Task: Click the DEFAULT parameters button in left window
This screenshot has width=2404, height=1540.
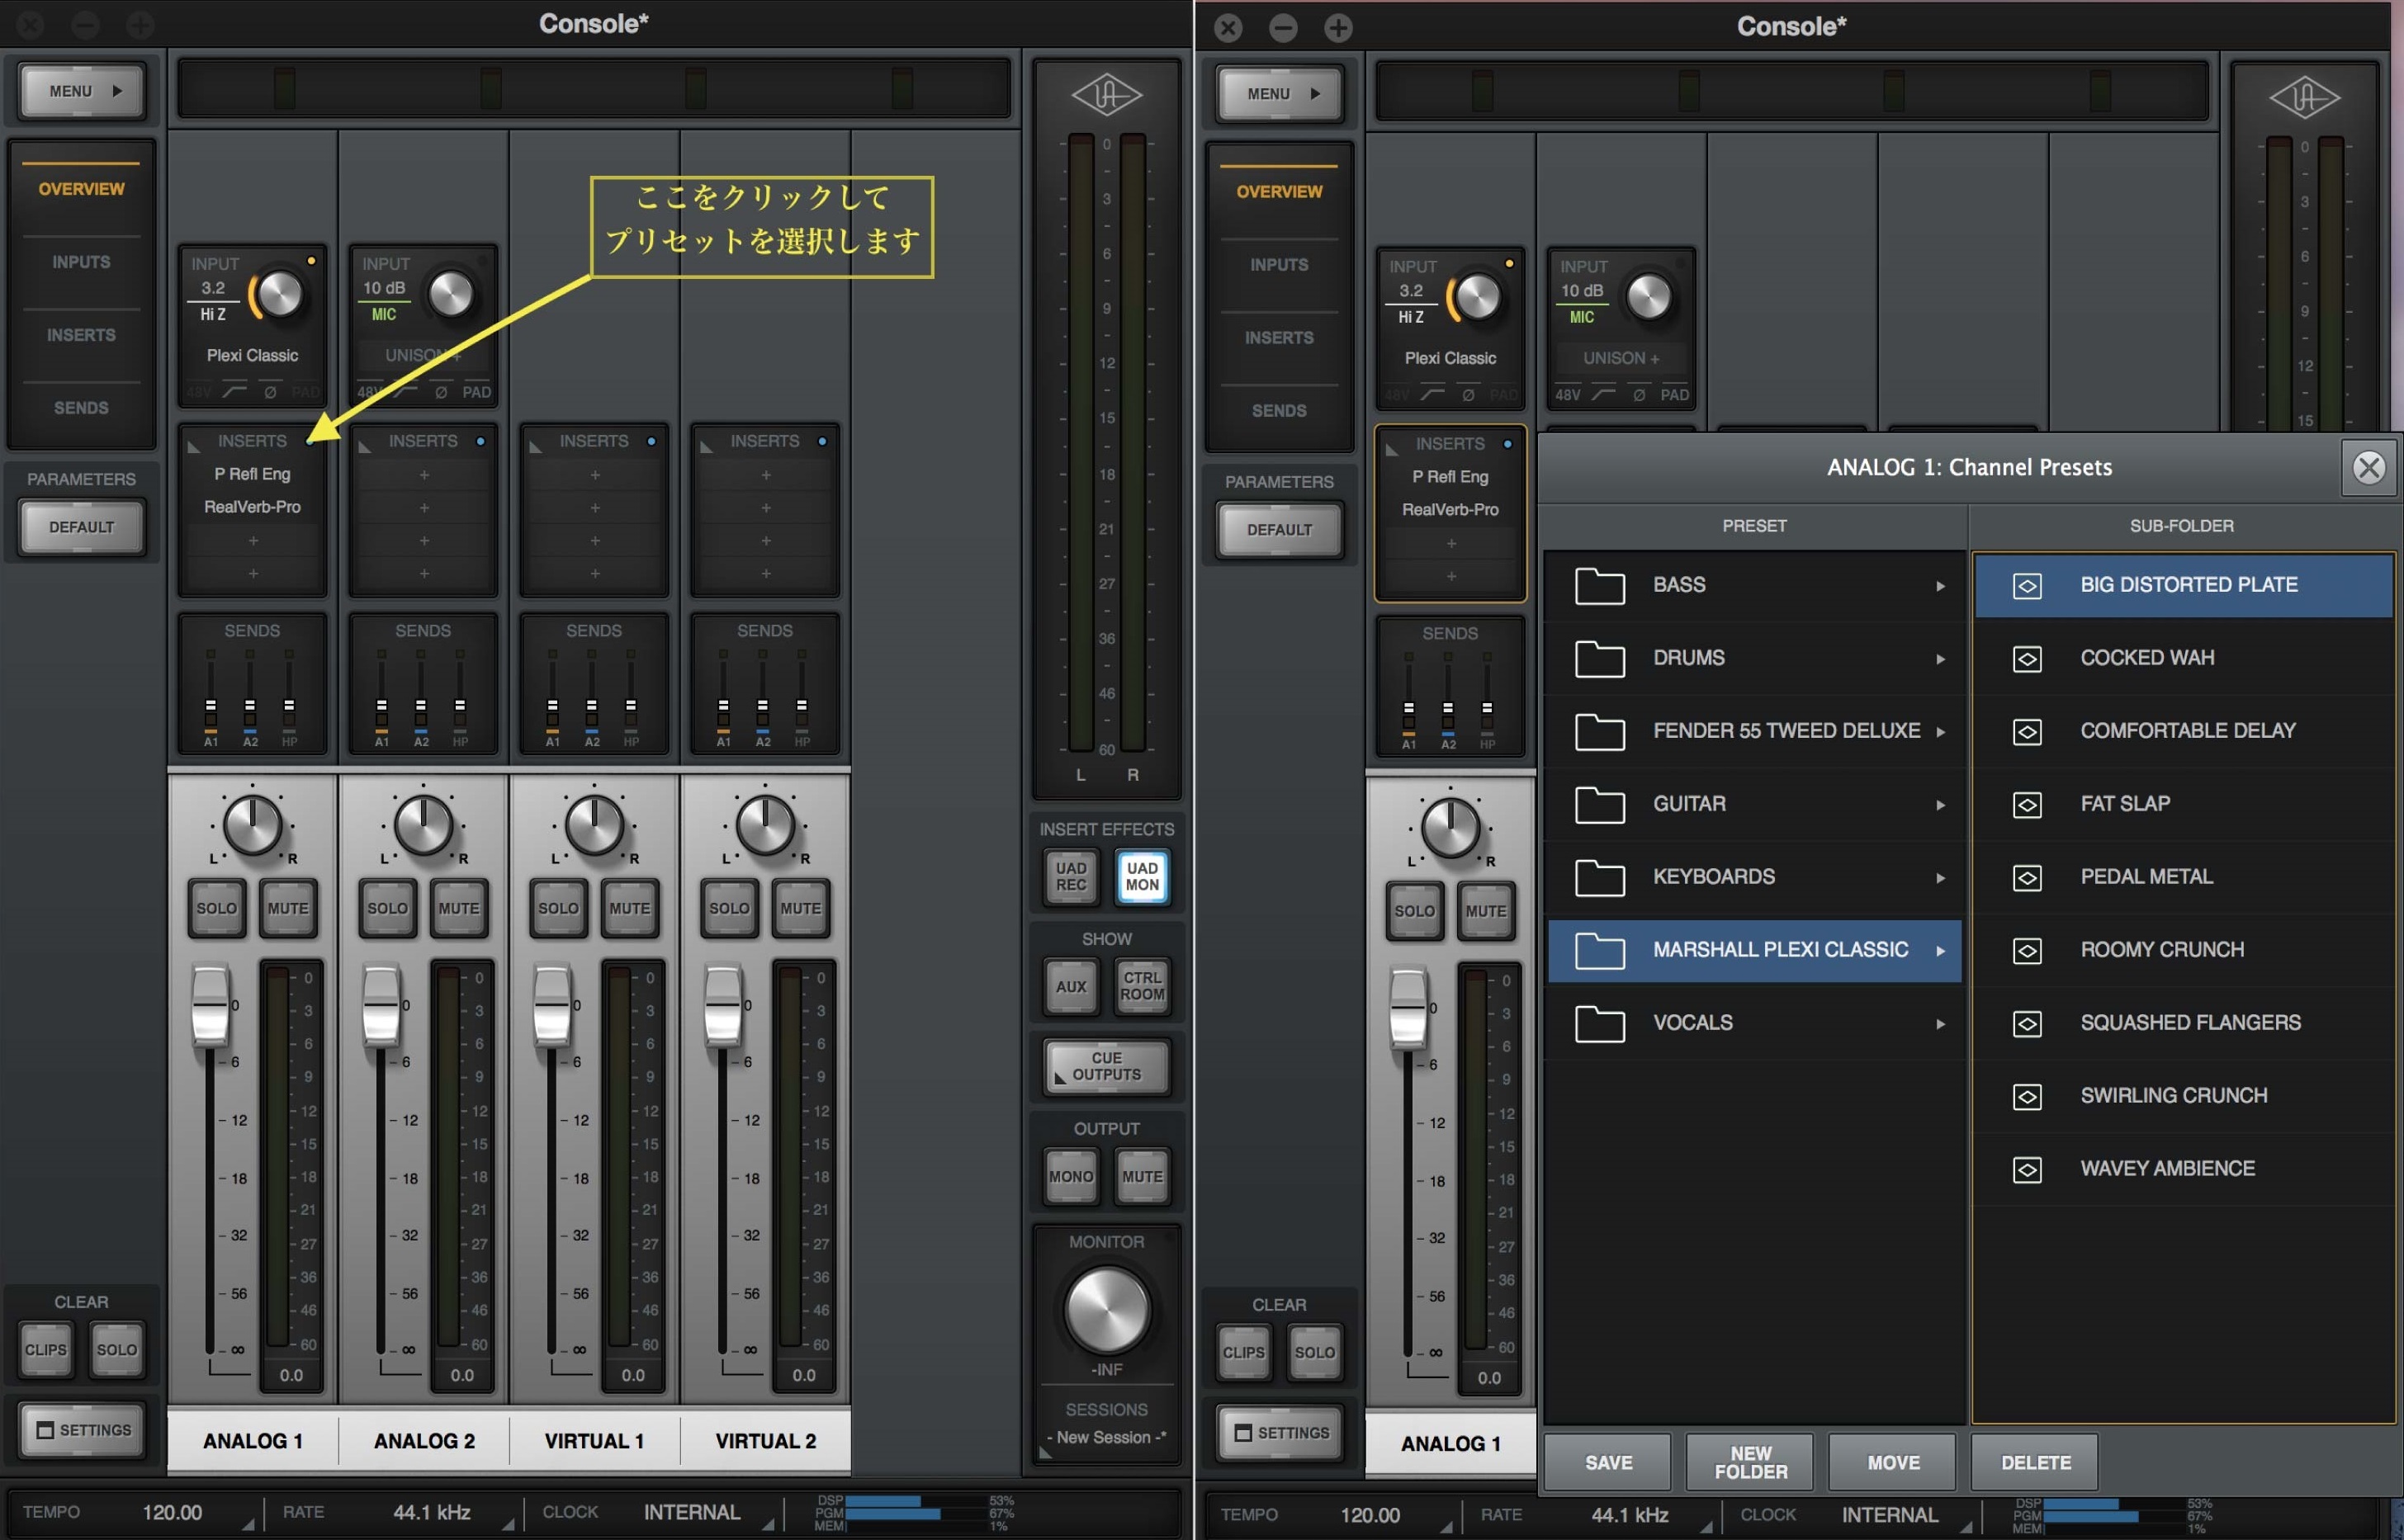Action: pyautogui.click(x=82, y=527)
